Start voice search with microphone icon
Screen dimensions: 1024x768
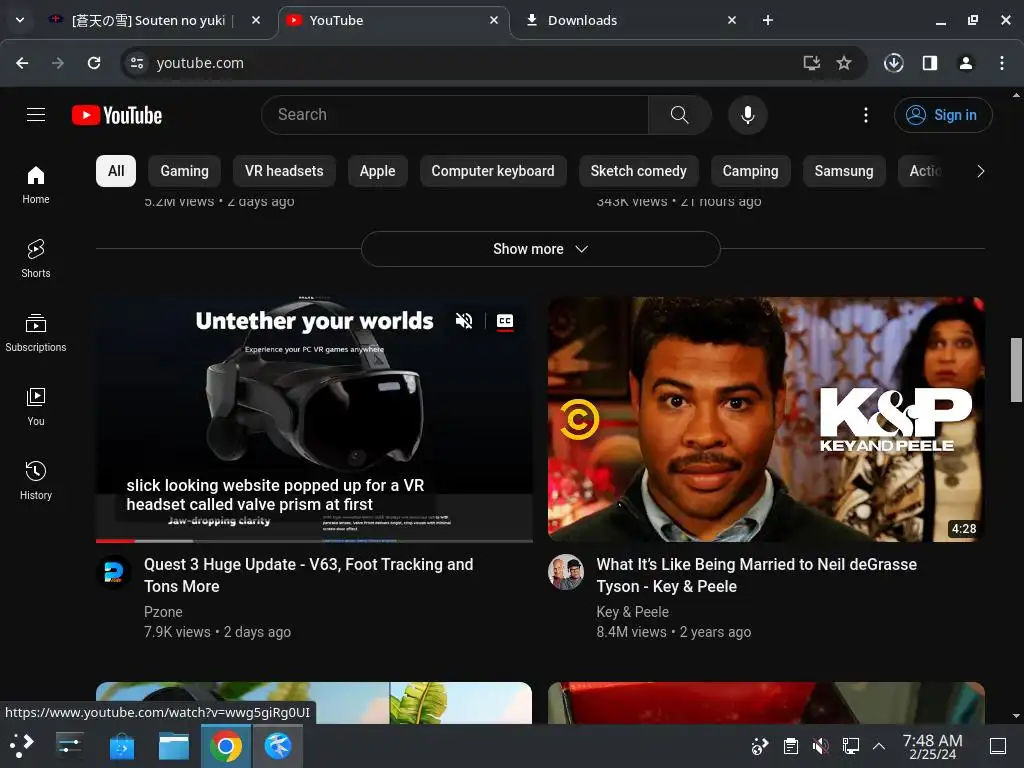pyautogui.click(x=748, y=115)
